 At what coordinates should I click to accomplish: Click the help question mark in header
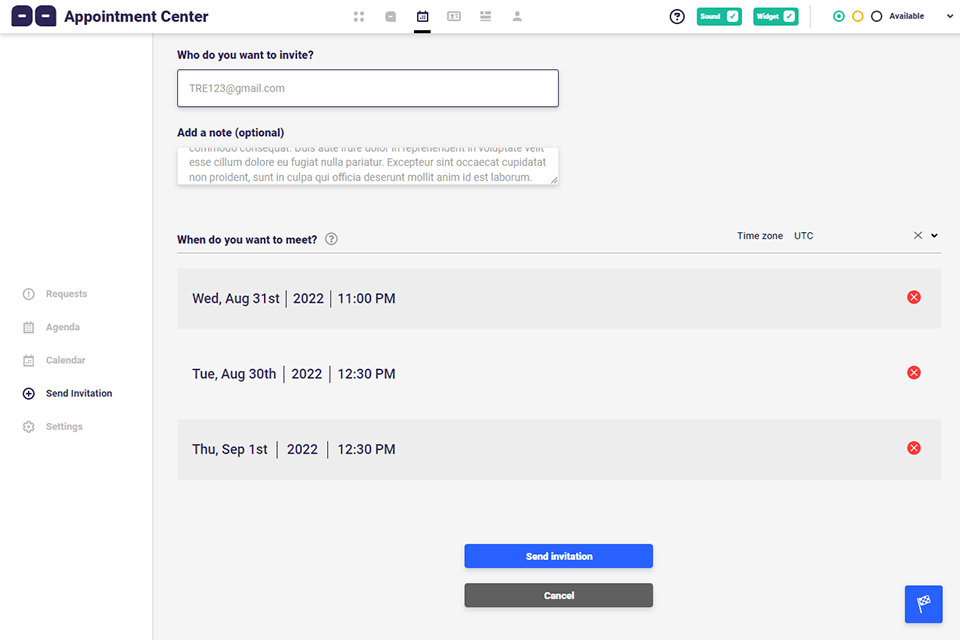coord(677,17)
